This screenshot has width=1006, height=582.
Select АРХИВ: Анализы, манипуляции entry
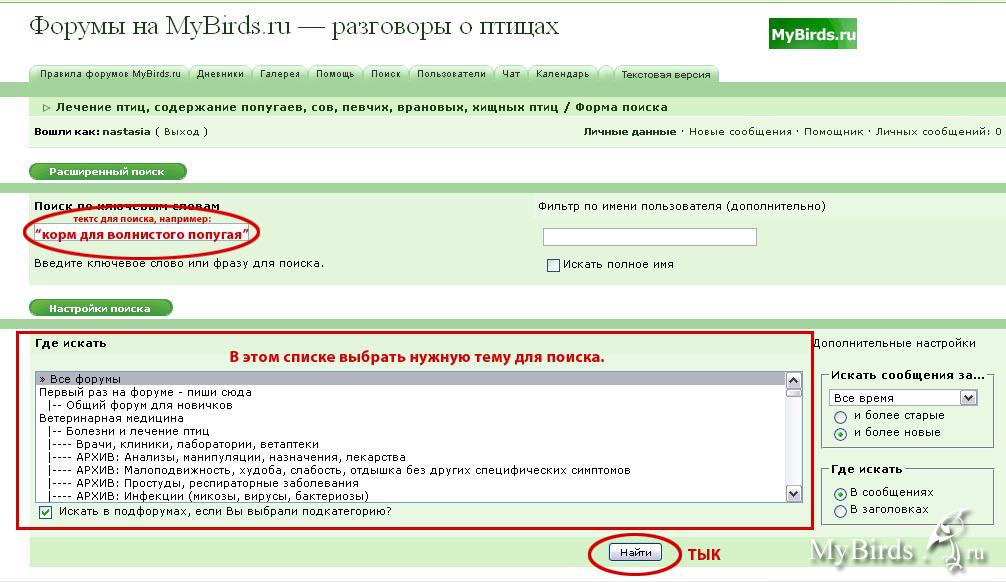click(410, 457)
